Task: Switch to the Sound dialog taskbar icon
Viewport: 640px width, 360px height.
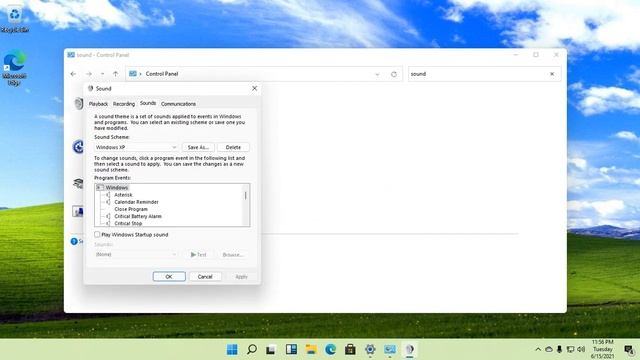Action: tap(409, 349)
